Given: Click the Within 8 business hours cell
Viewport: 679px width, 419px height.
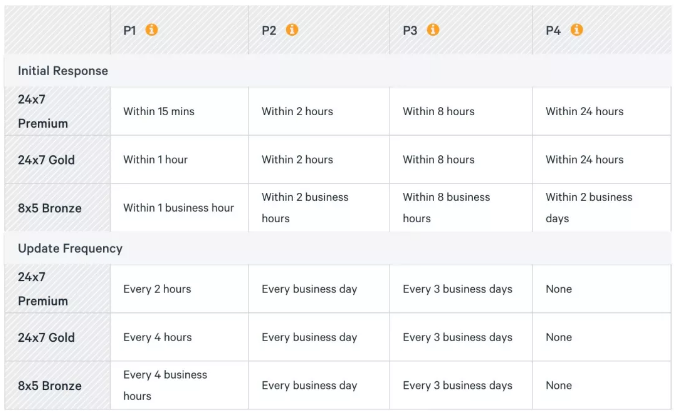Looking at the screenshot, I should 461,208.
